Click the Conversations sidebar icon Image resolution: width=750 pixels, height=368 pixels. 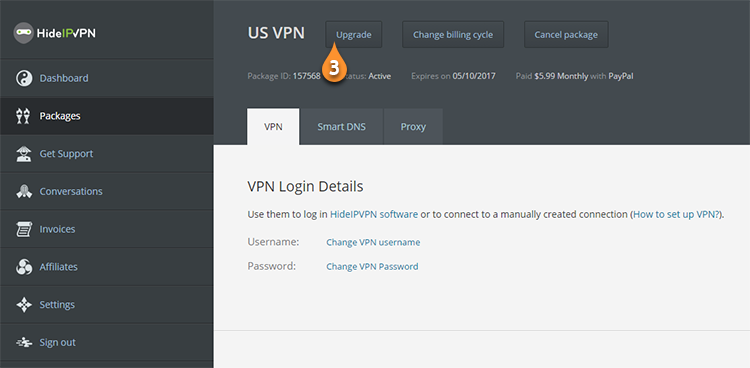pyautogui.click(x=23, y=191)
